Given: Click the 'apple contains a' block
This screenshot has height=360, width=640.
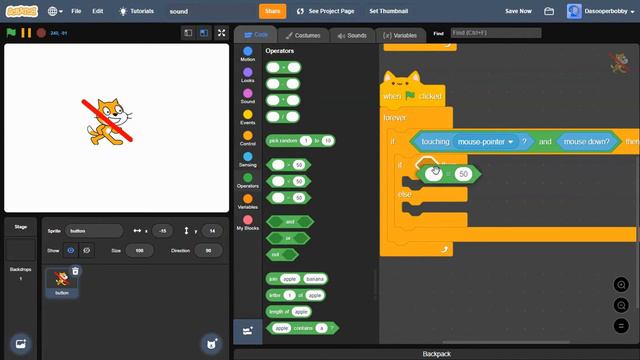Looking at the screenshot, I should [302, 328].
